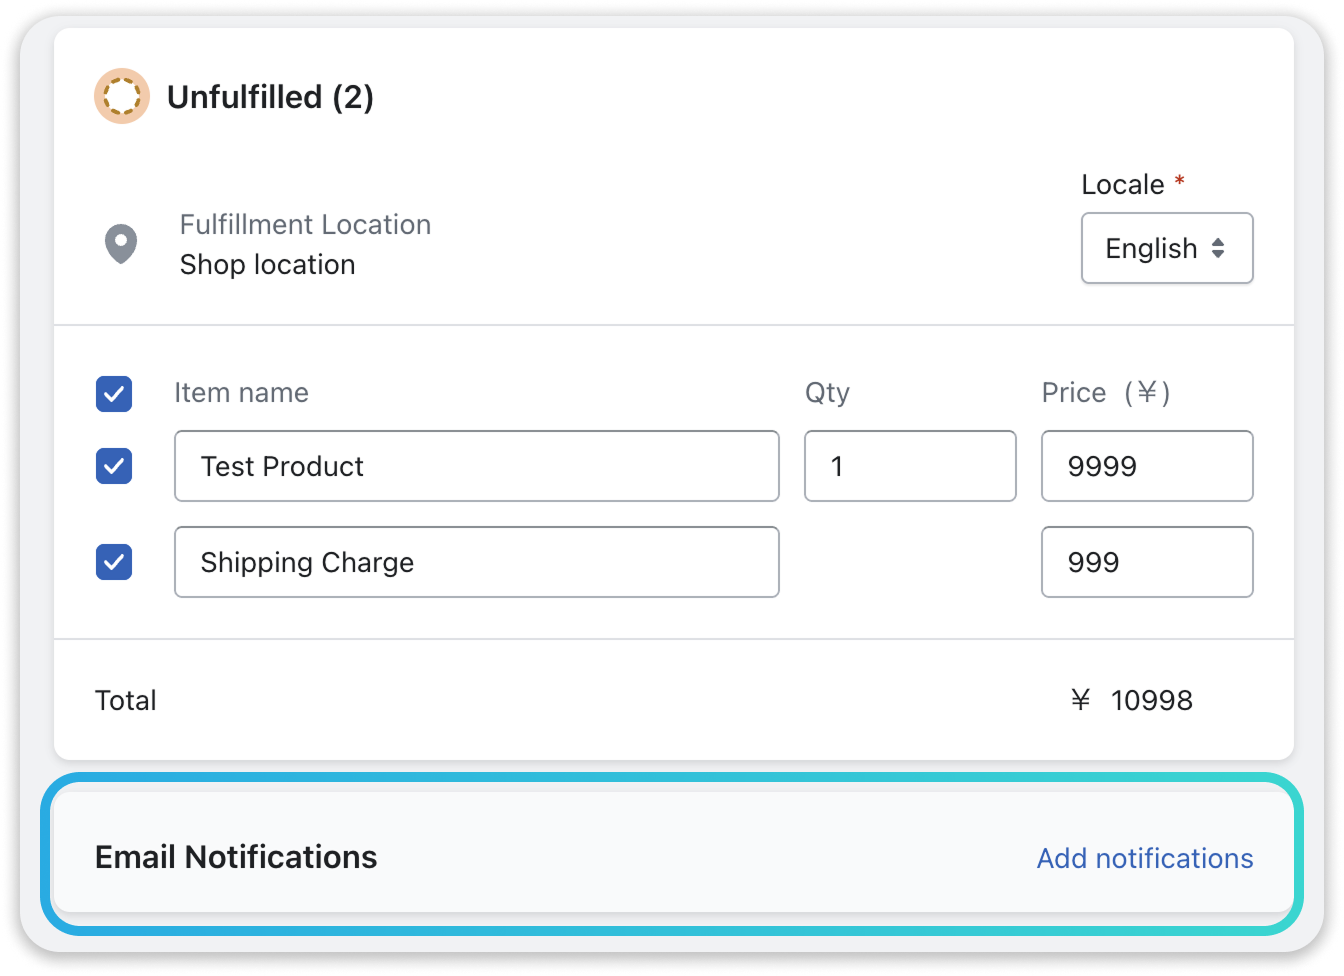Focus the Qty field showing 1

pyautogui.click(x=910, y=466)
